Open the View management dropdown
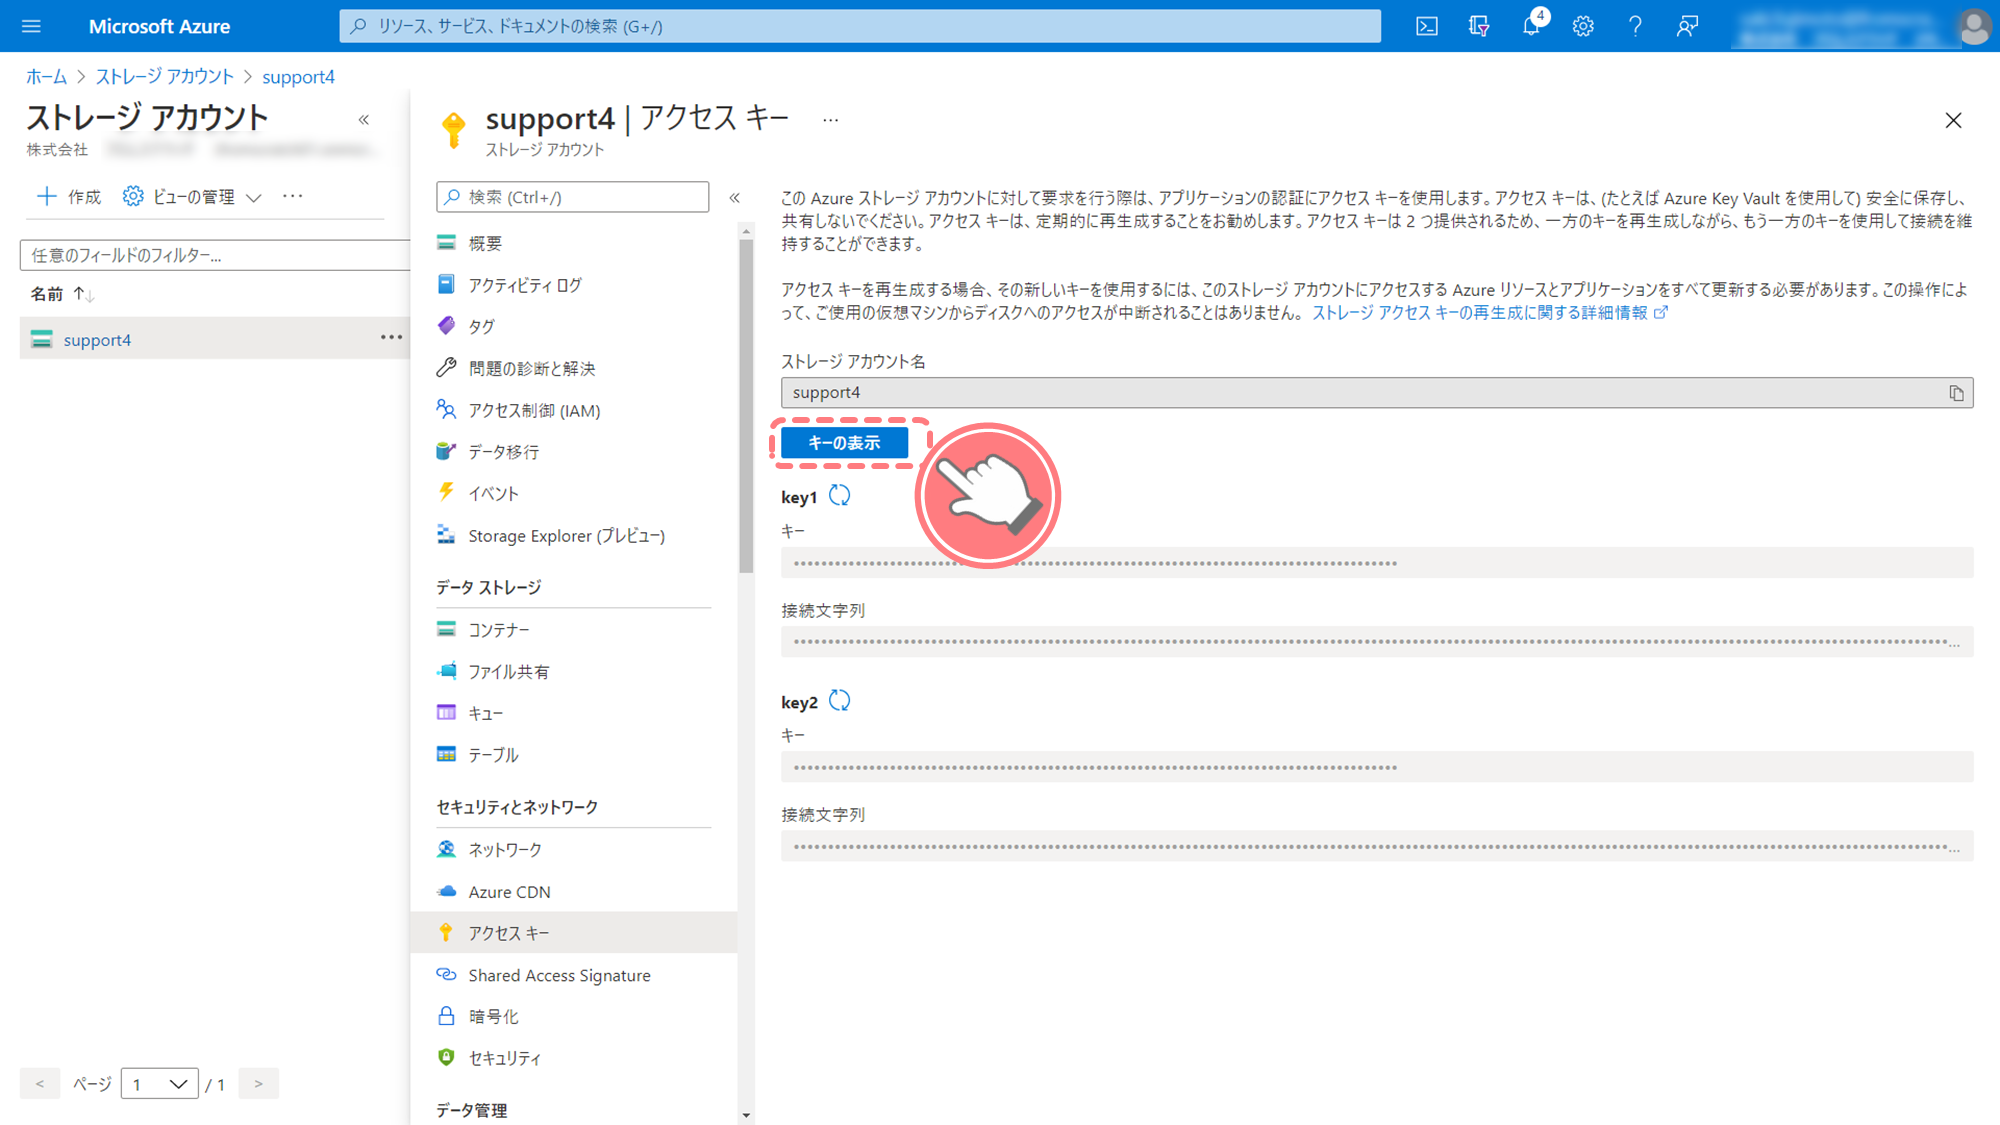 pos(192,196)
